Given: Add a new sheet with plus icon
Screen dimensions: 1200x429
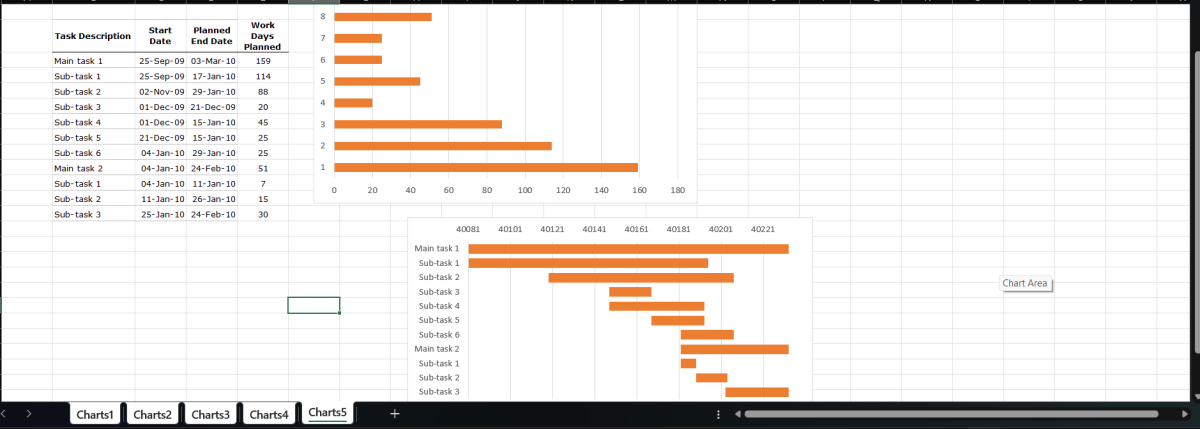Looking at the screenshot, I should coord(395,414).
